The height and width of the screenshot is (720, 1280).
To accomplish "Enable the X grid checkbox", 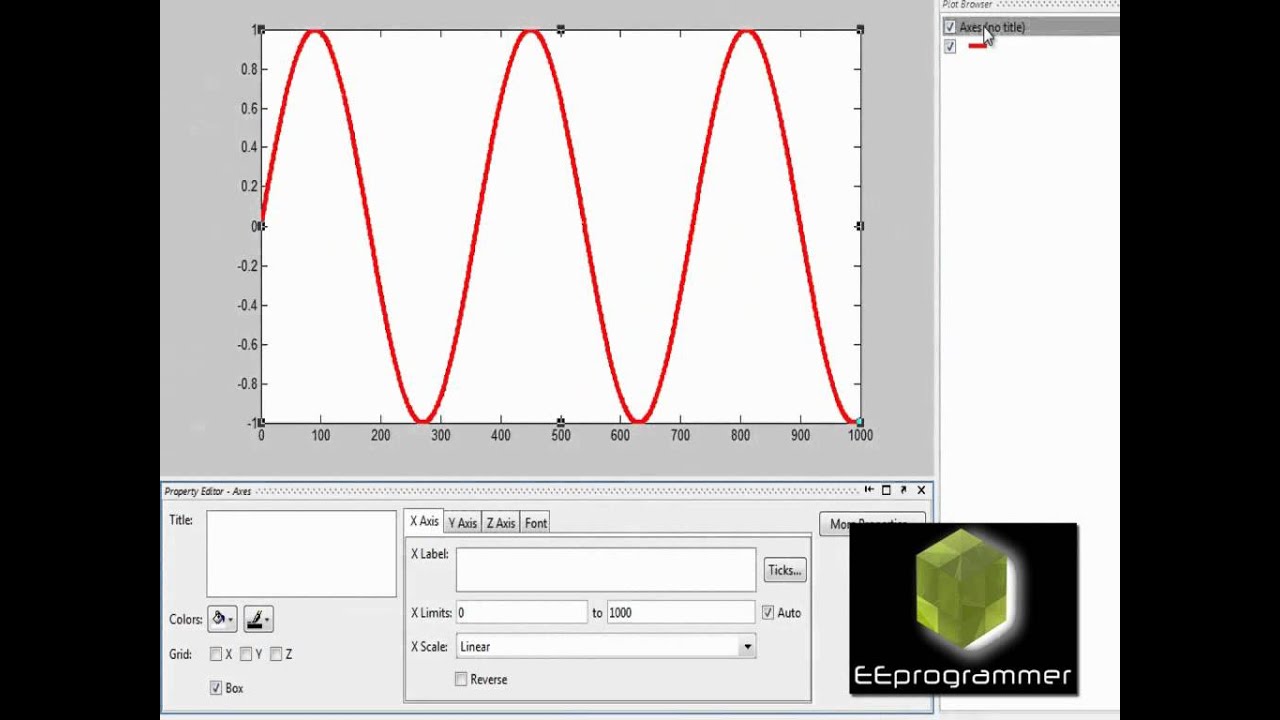I will click(216, 654).
